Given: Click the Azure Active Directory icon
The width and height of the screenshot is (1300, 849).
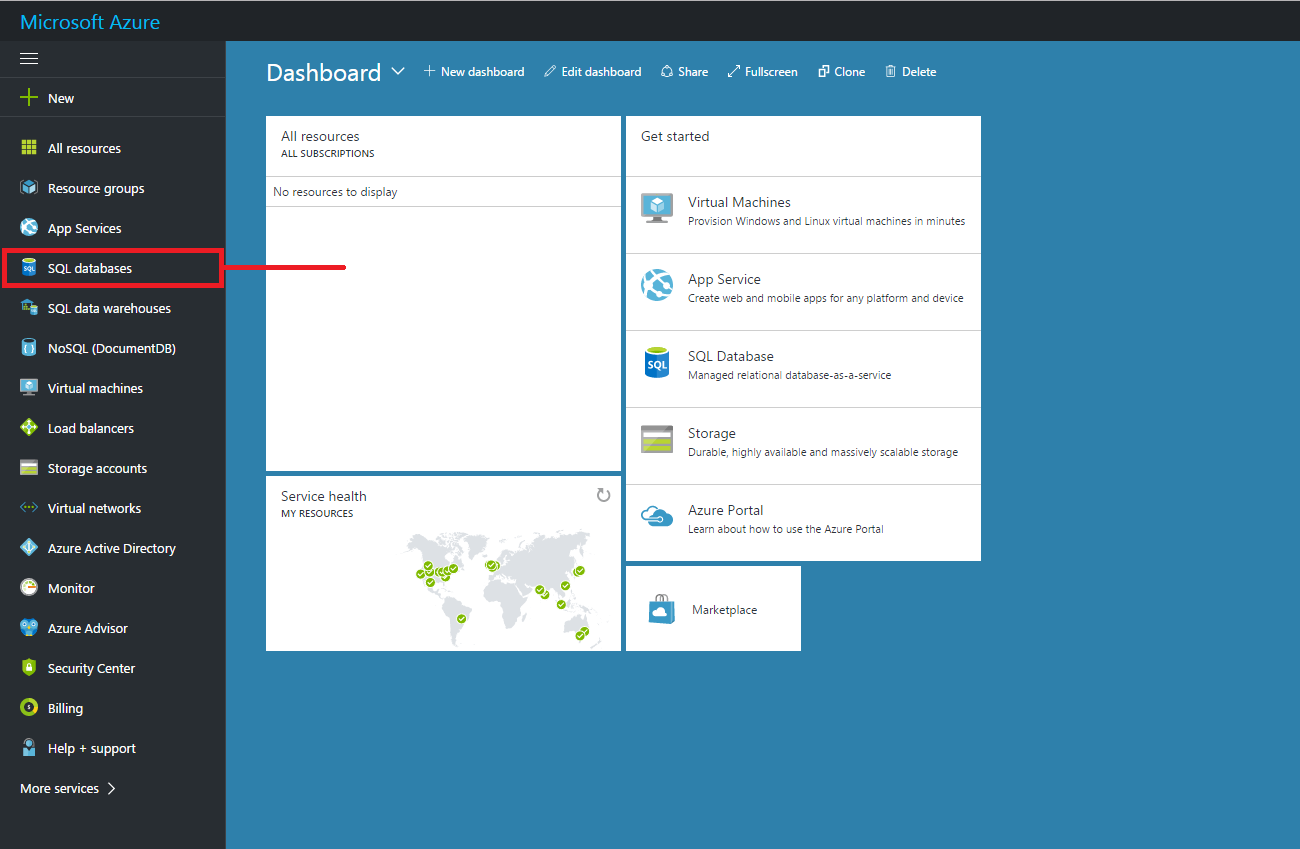Looking at the screenshot, I should pos(29,548).
